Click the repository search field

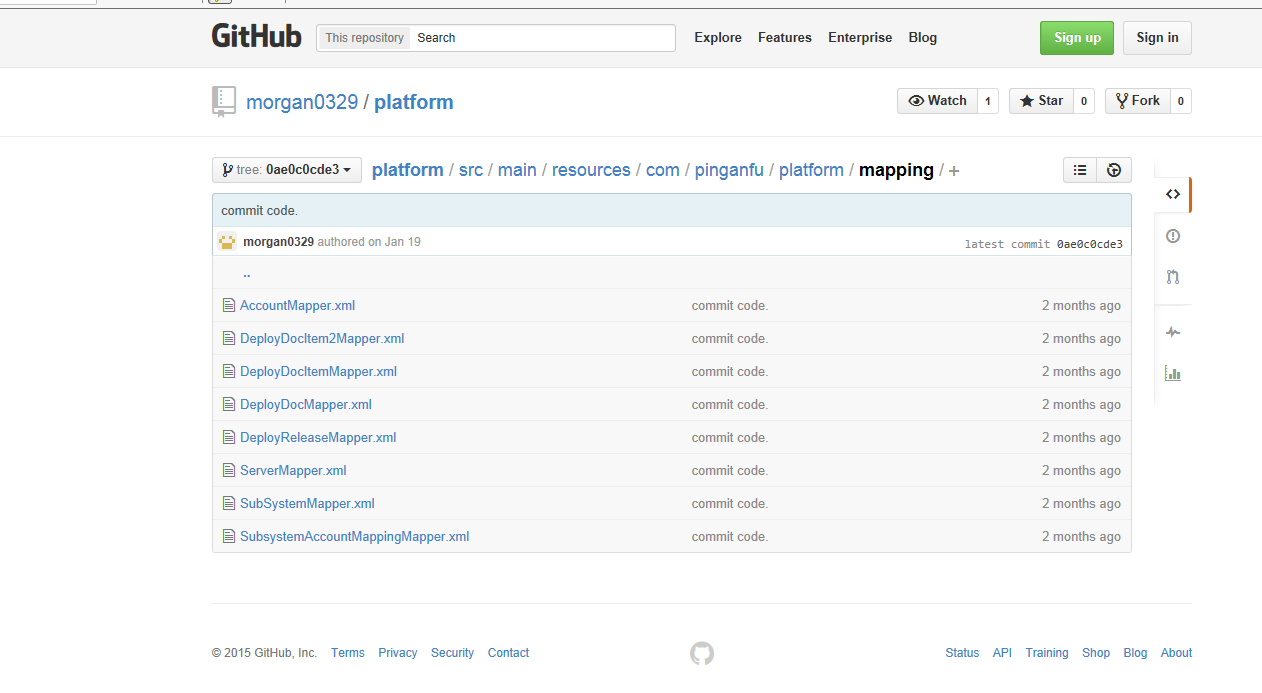(543, 38)
